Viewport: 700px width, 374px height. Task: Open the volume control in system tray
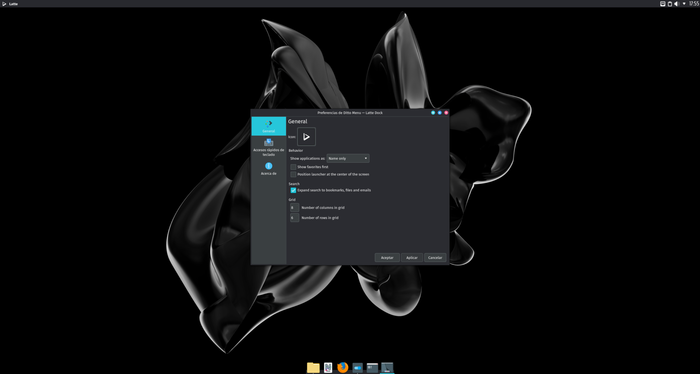pos(676,4)
